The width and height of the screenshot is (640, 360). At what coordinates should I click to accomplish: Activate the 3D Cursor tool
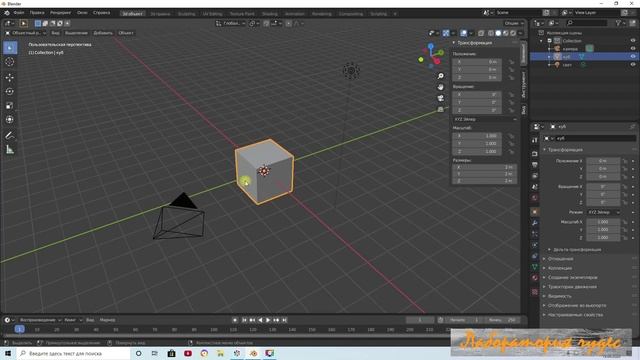[10, 62]
